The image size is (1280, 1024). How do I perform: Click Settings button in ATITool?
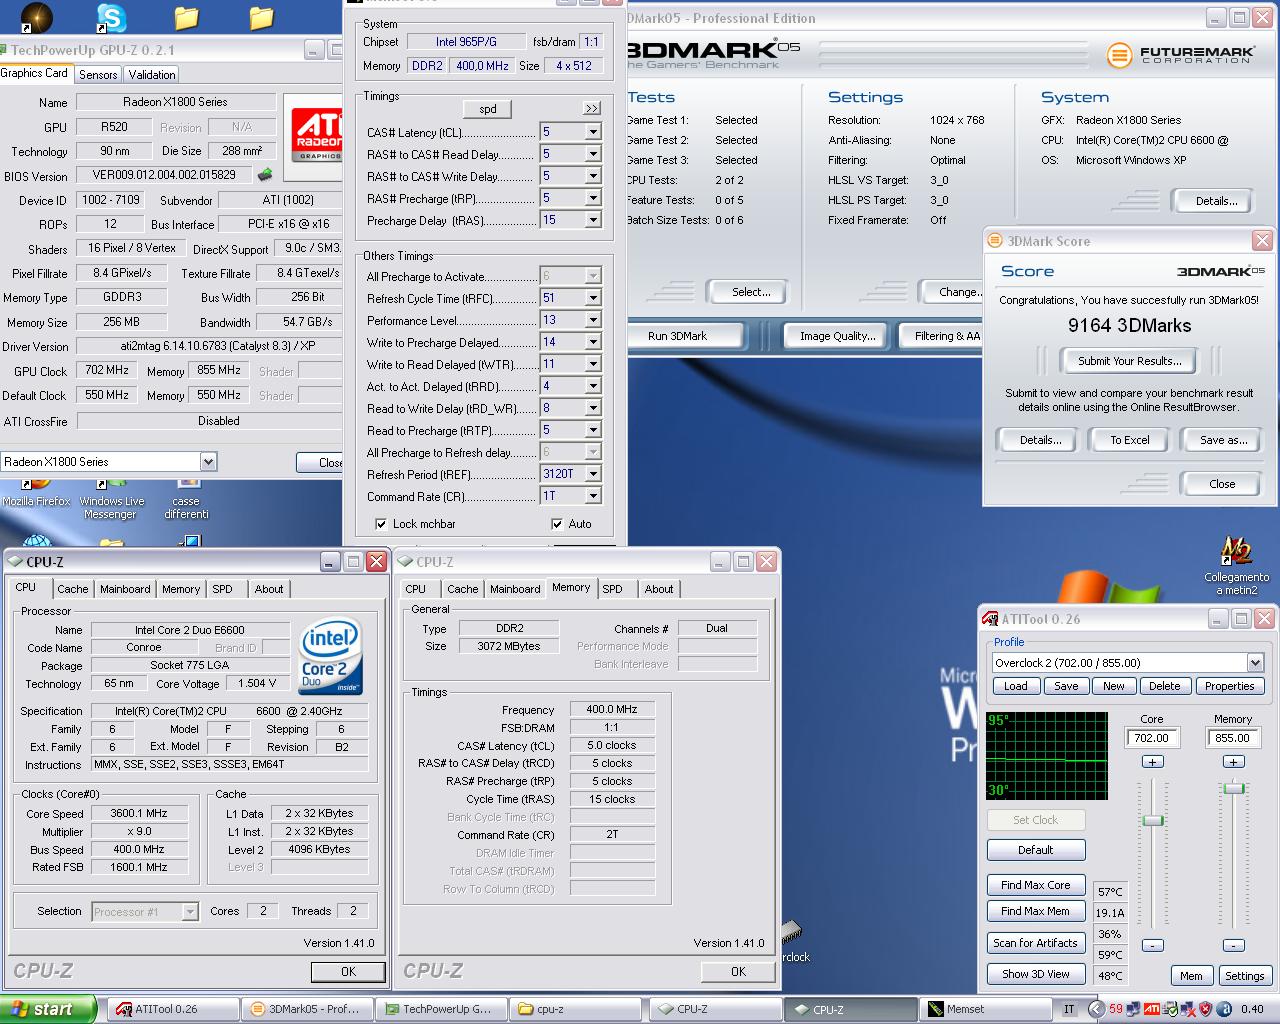pos(1245,976)
